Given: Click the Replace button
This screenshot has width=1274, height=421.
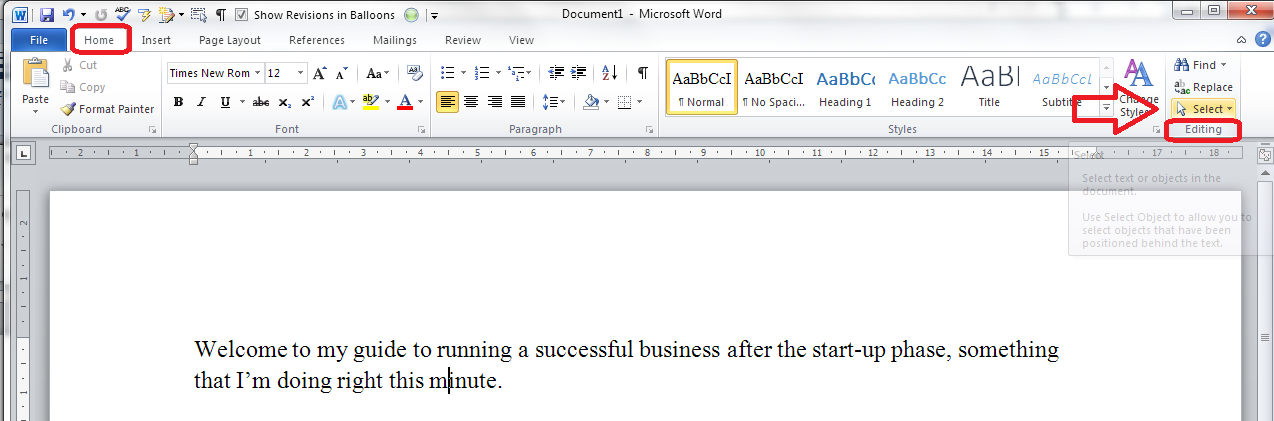Looking at the screenshot, I should 1204,87.
